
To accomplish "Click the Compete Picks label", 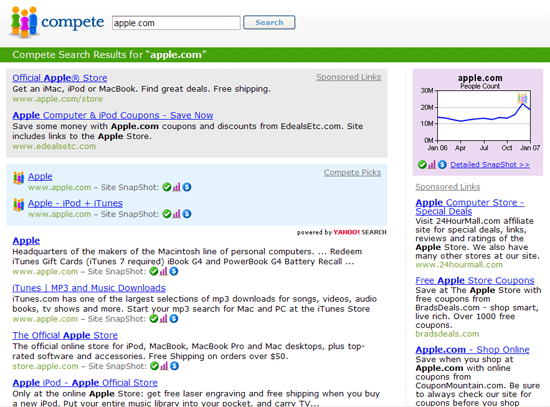I will (x=352, y=172).
